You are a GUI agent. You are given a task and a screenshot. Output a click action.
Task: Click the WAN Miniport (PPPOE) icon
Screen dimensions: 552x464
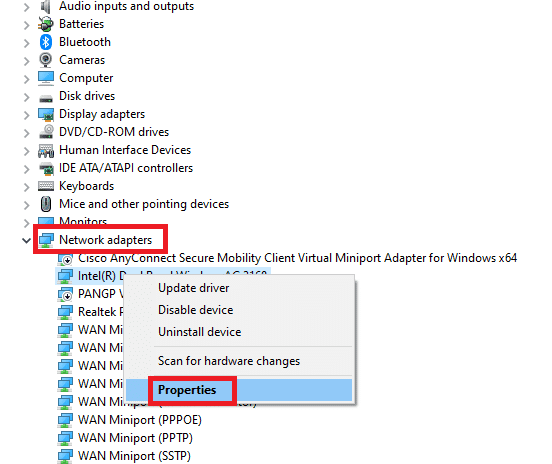pos(65,420)
